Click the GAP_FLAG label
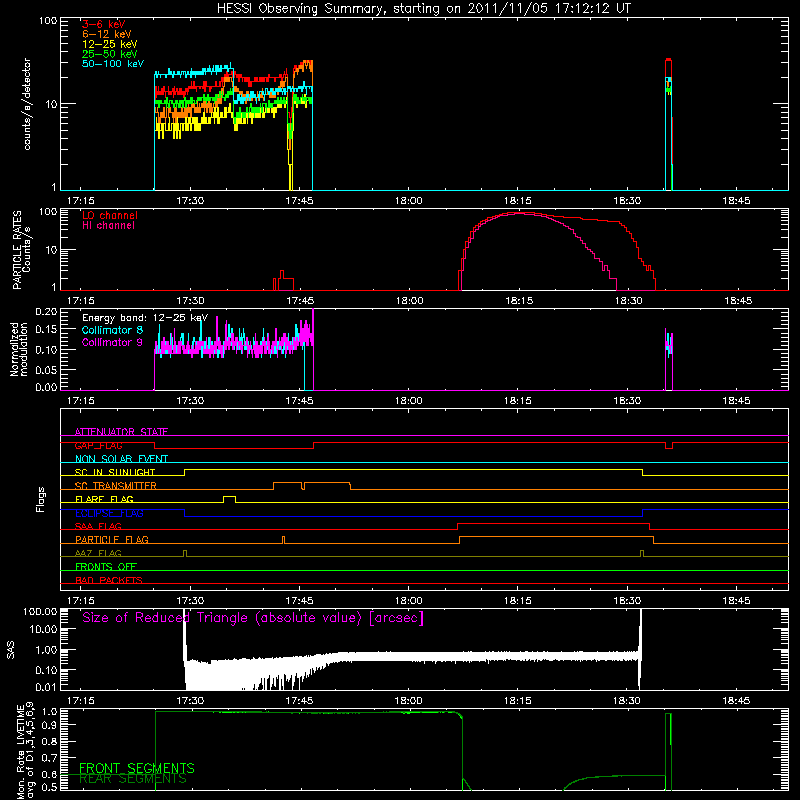The width and height of the screenshot is (800, 800). tap(98, 445)
